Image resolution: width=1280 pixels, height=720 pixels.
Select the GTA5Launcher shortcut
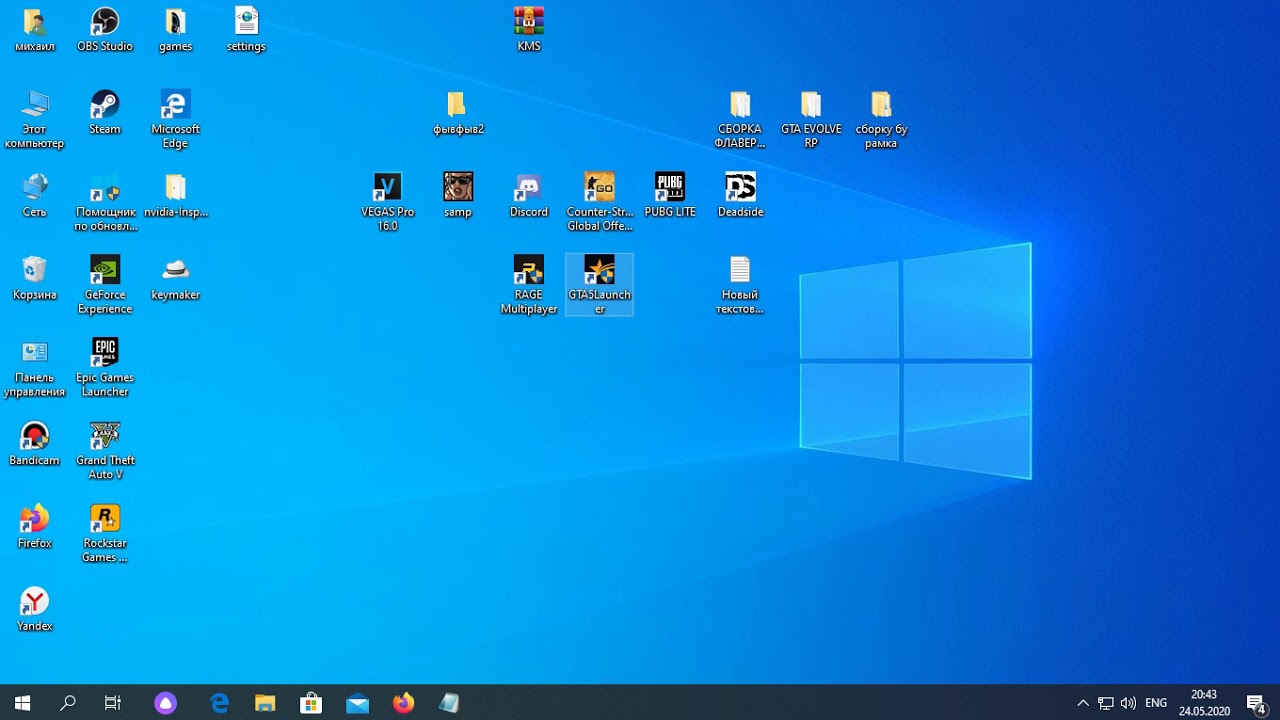click(599, 286)
